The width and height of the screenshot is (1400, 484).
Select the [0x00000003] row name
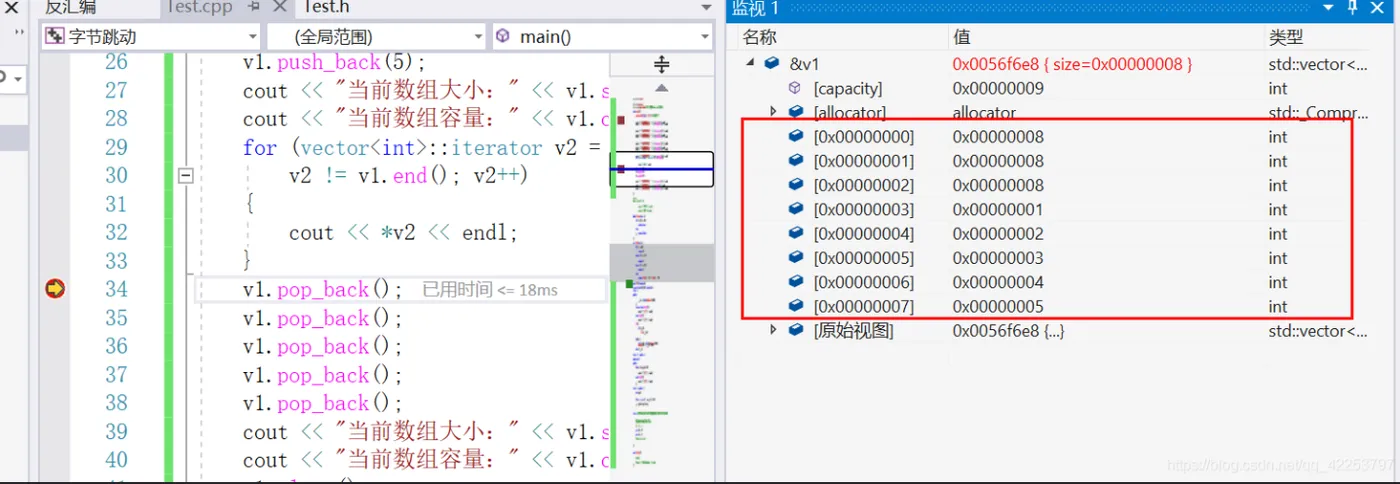[x=863, y=210]
